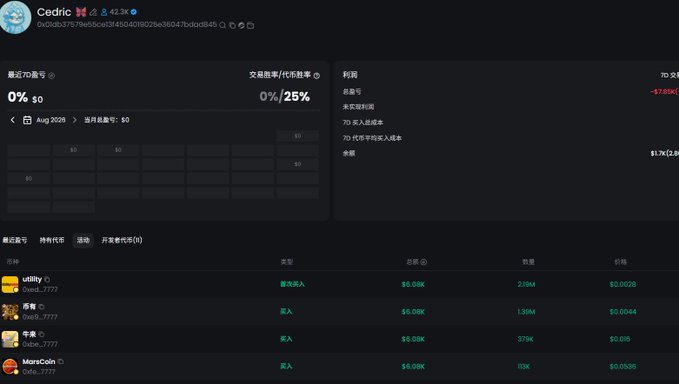Open the follower count person icon

104,12
